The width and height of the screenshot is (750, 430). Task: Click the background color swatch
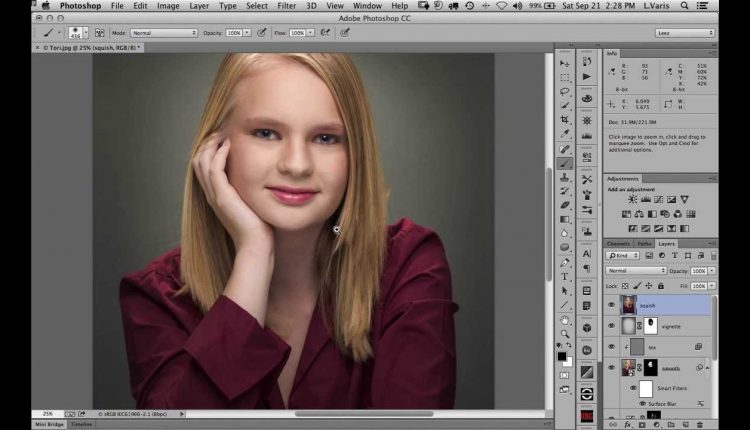tap(568, 362)
